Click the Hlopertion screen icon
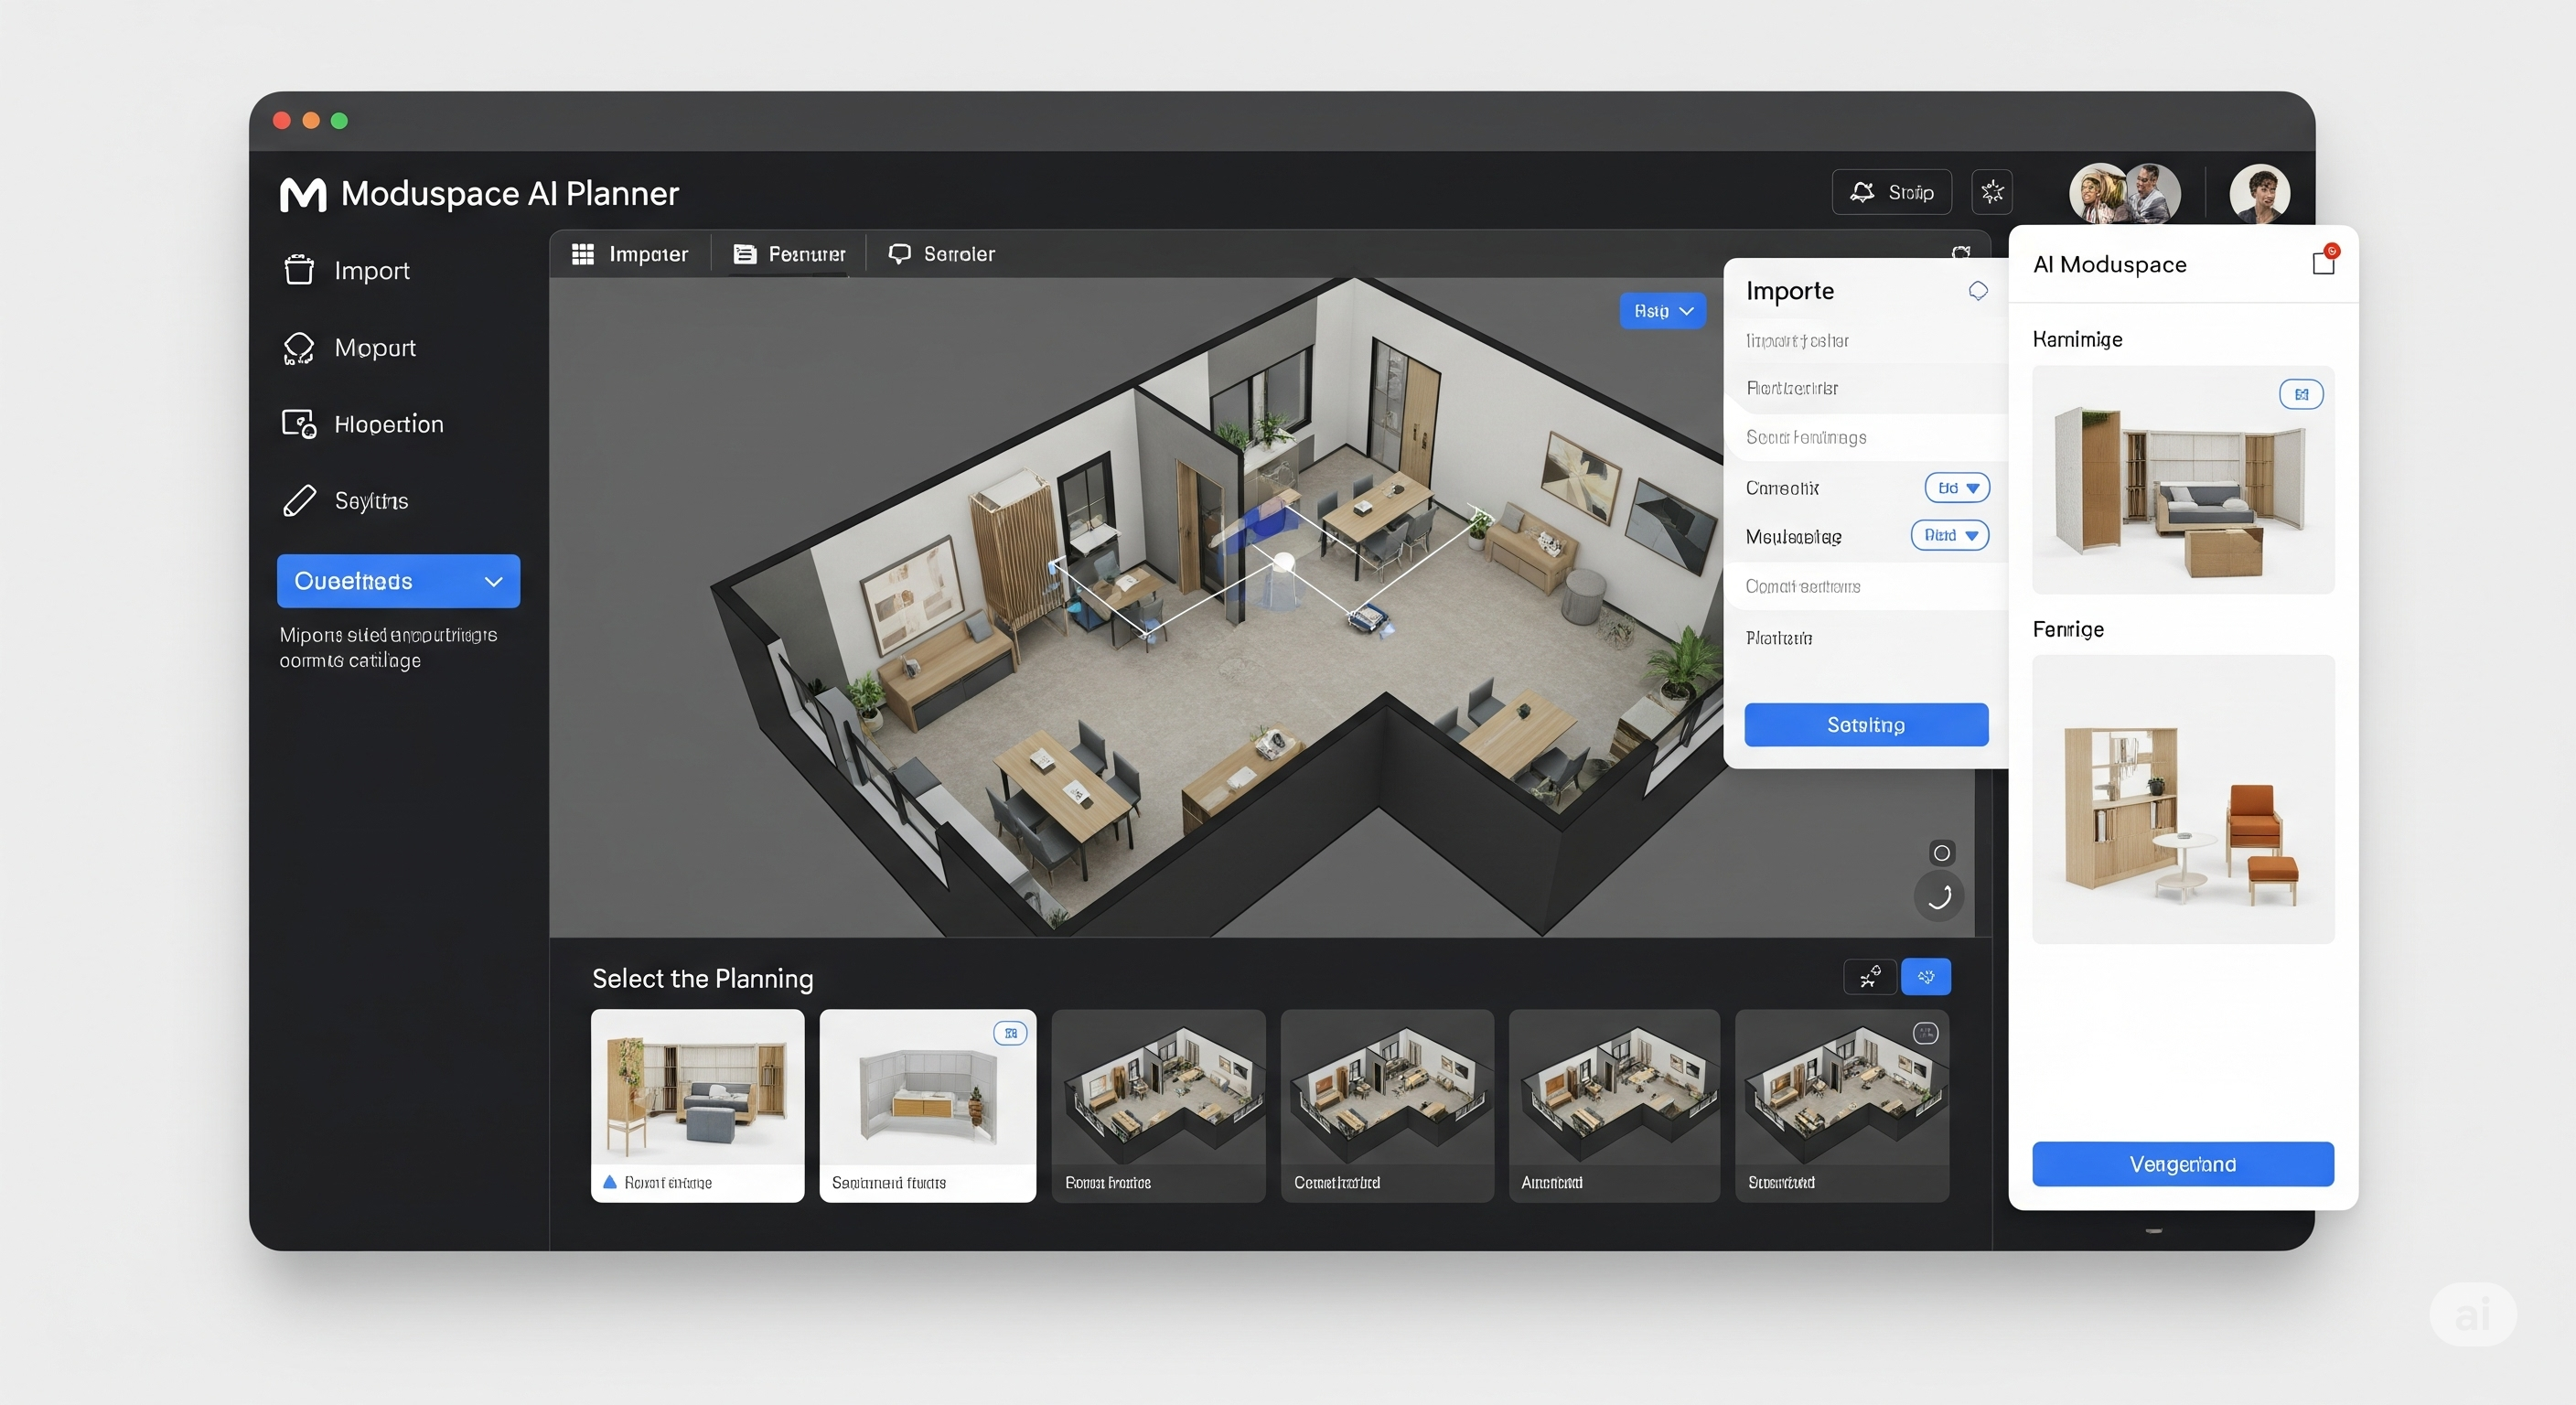Image resolution: width=2576 pixels, height=1405 pixels. pos(299,424)
